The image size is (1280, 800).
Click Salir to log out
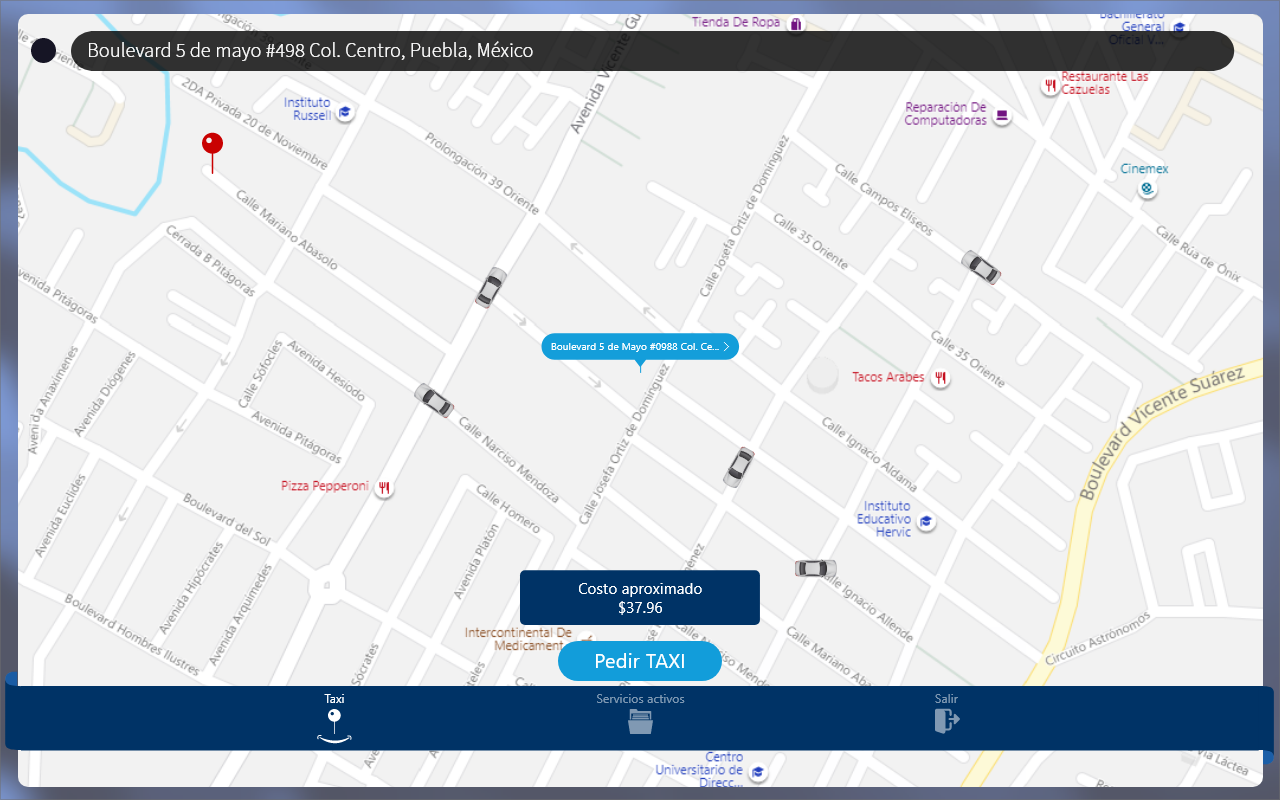(946, 714)
